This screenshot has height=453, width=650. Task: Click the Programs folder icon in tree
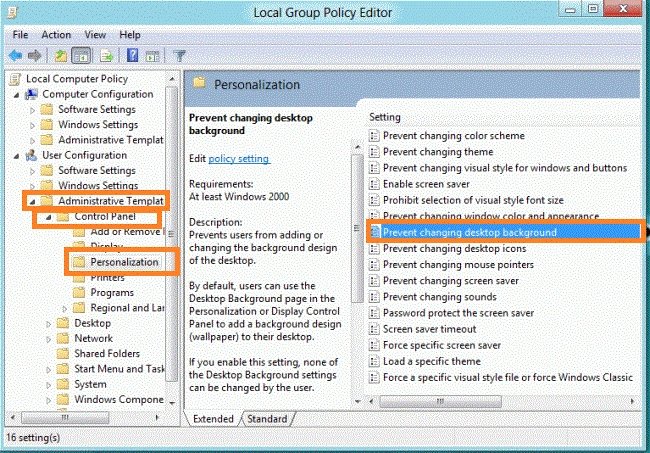pos(79,293)
